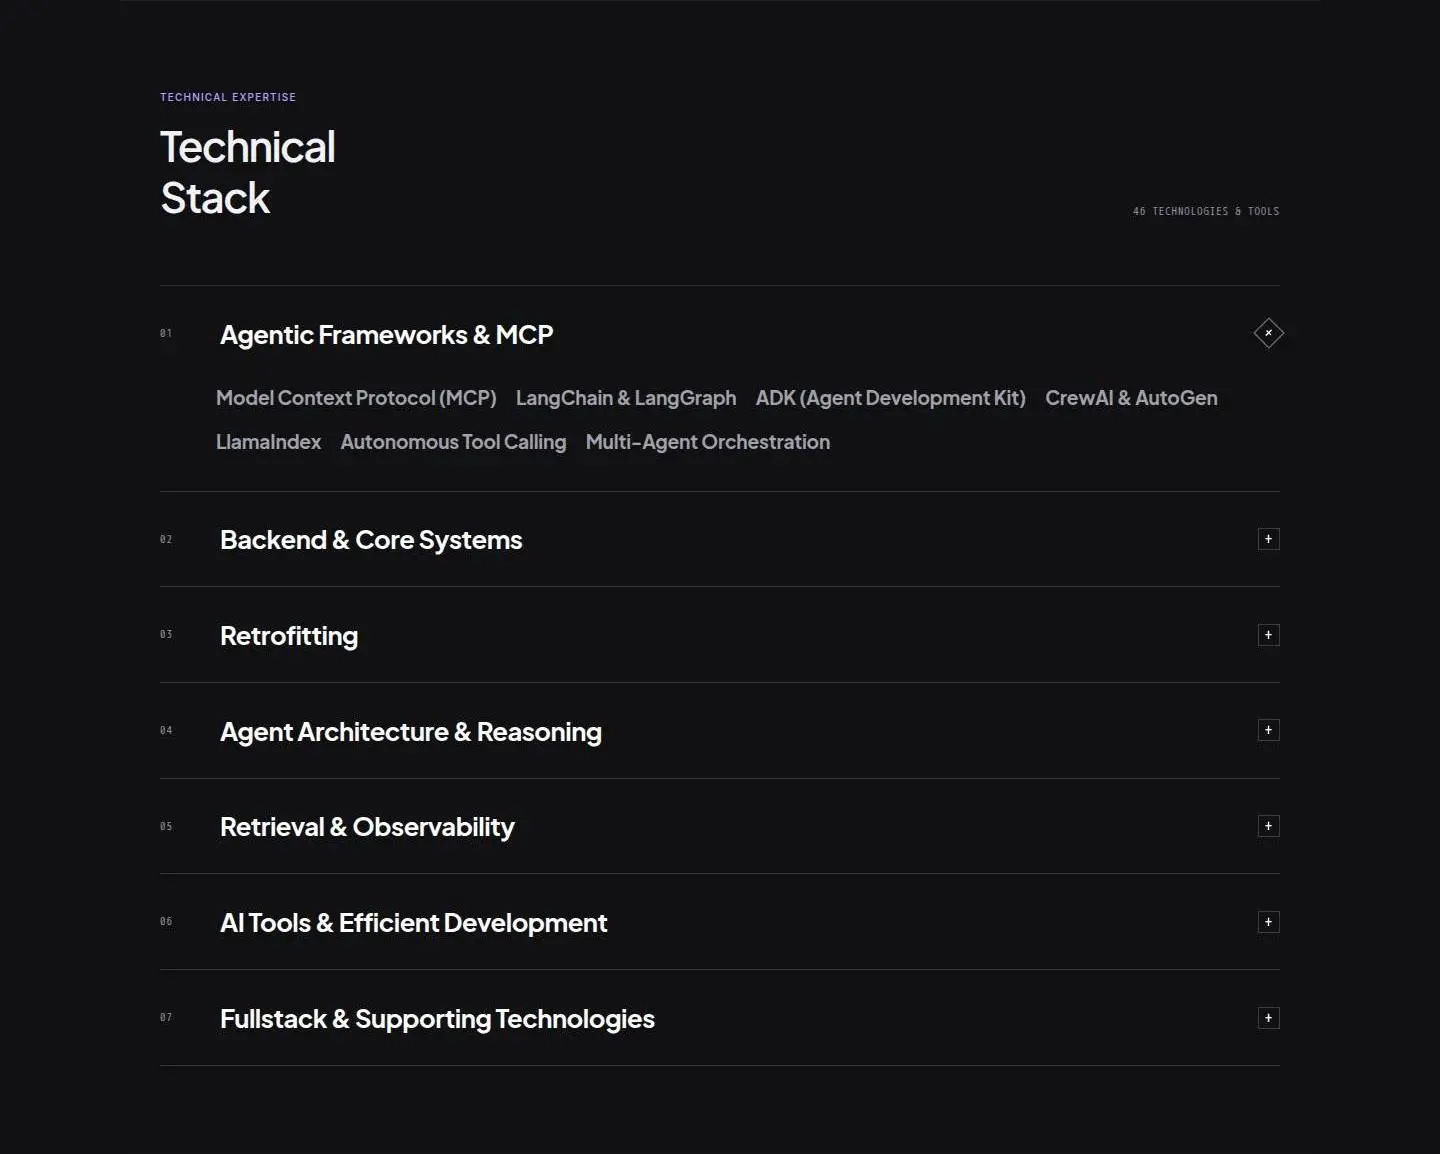
Task: Click the 02 section number
Action: tap(166, 539)
